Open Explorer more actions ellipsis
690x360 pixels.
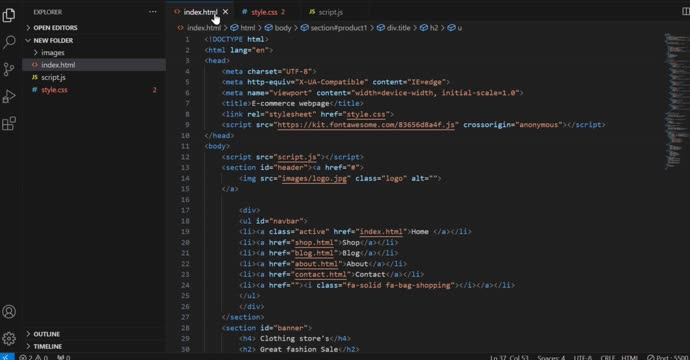tap(153, 12)
